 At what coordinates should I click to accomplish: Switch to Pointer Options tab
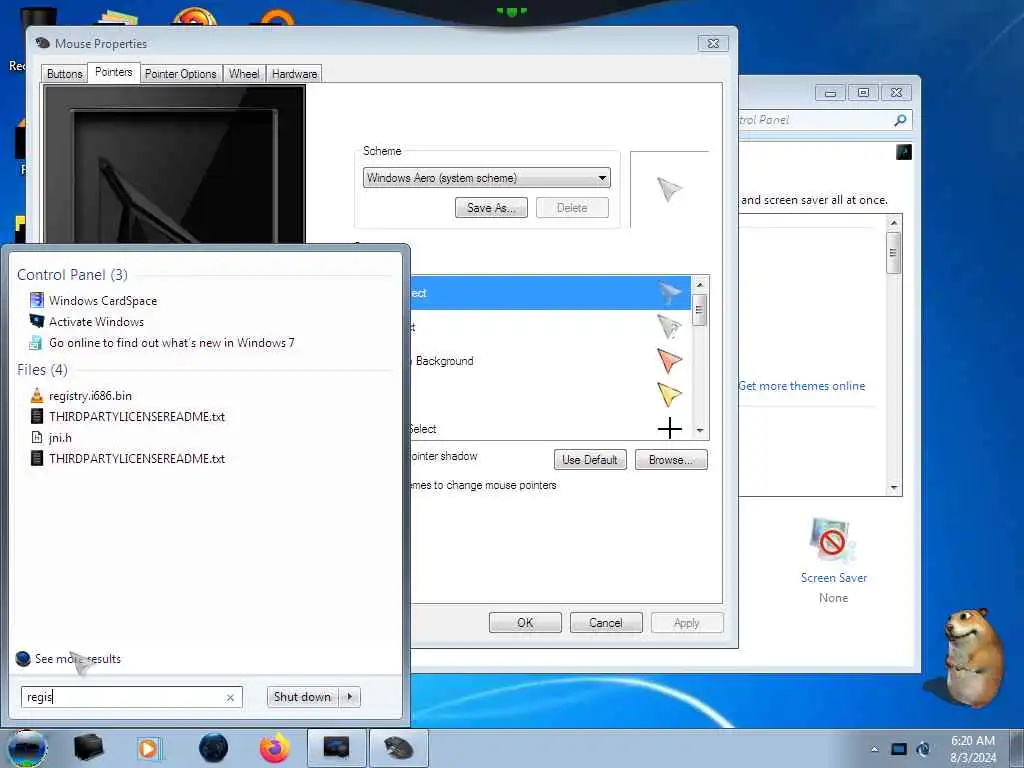[x=180, y=74]
